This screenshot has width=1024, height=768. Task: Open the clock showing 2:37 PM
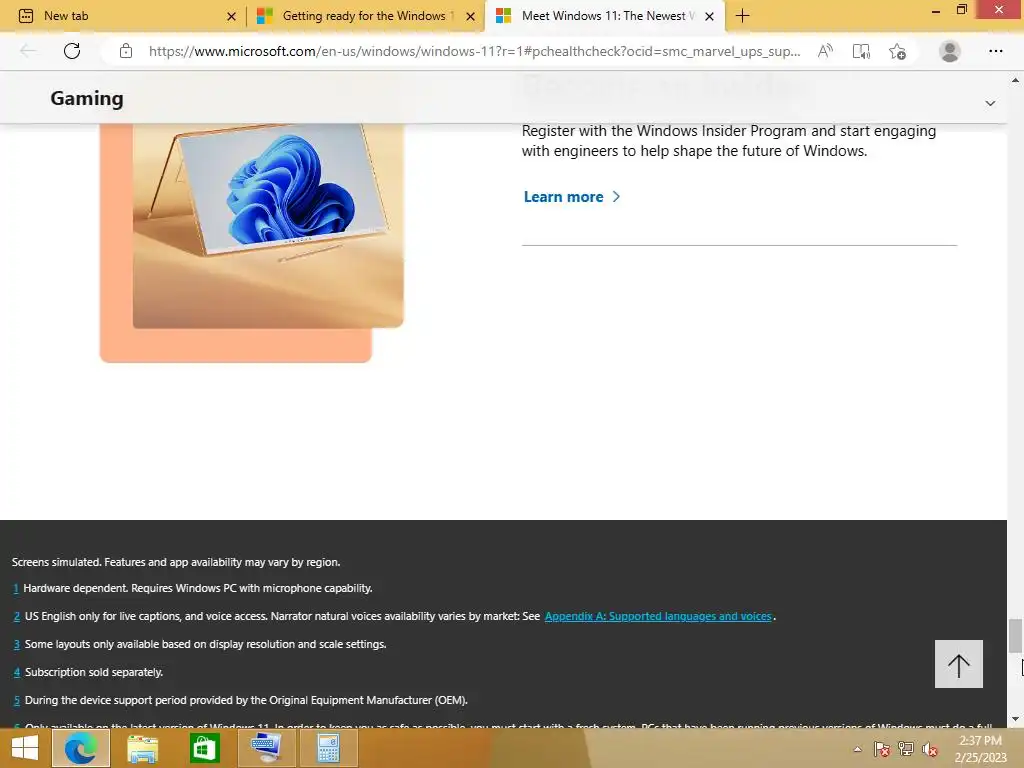click(980, 749)
